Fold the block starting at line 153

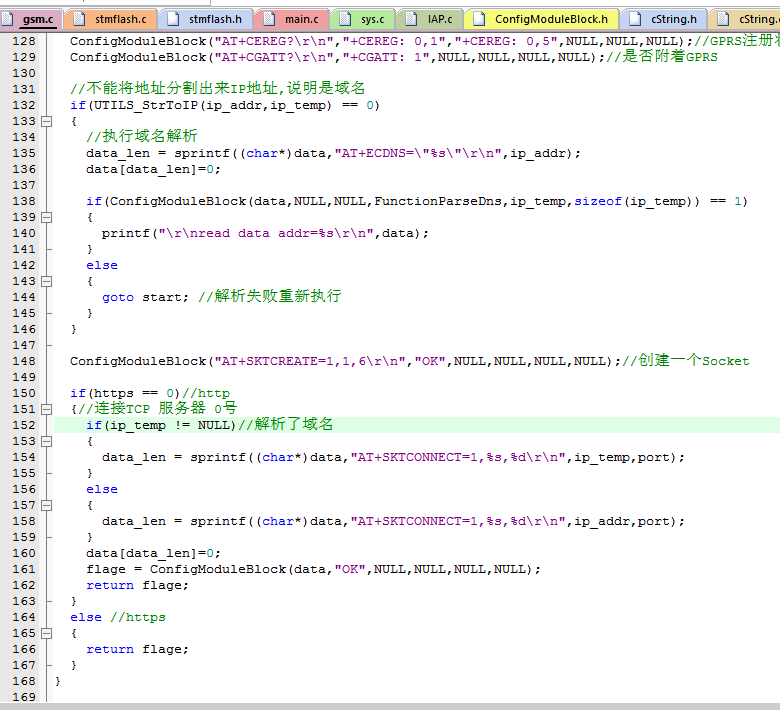pos(46,441)
